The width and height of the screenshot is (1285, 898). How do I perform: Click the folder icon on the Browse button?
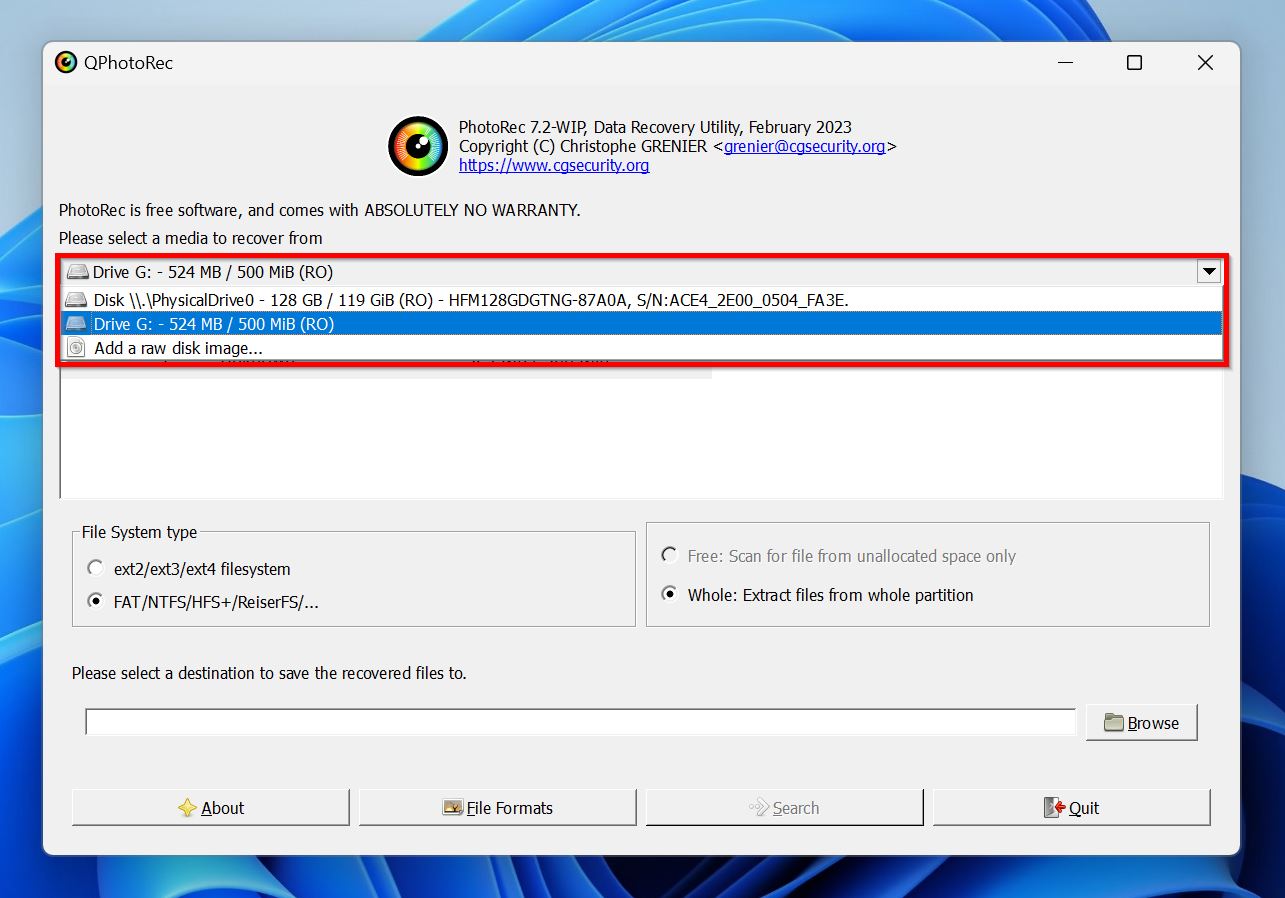tap(1115, 722)
